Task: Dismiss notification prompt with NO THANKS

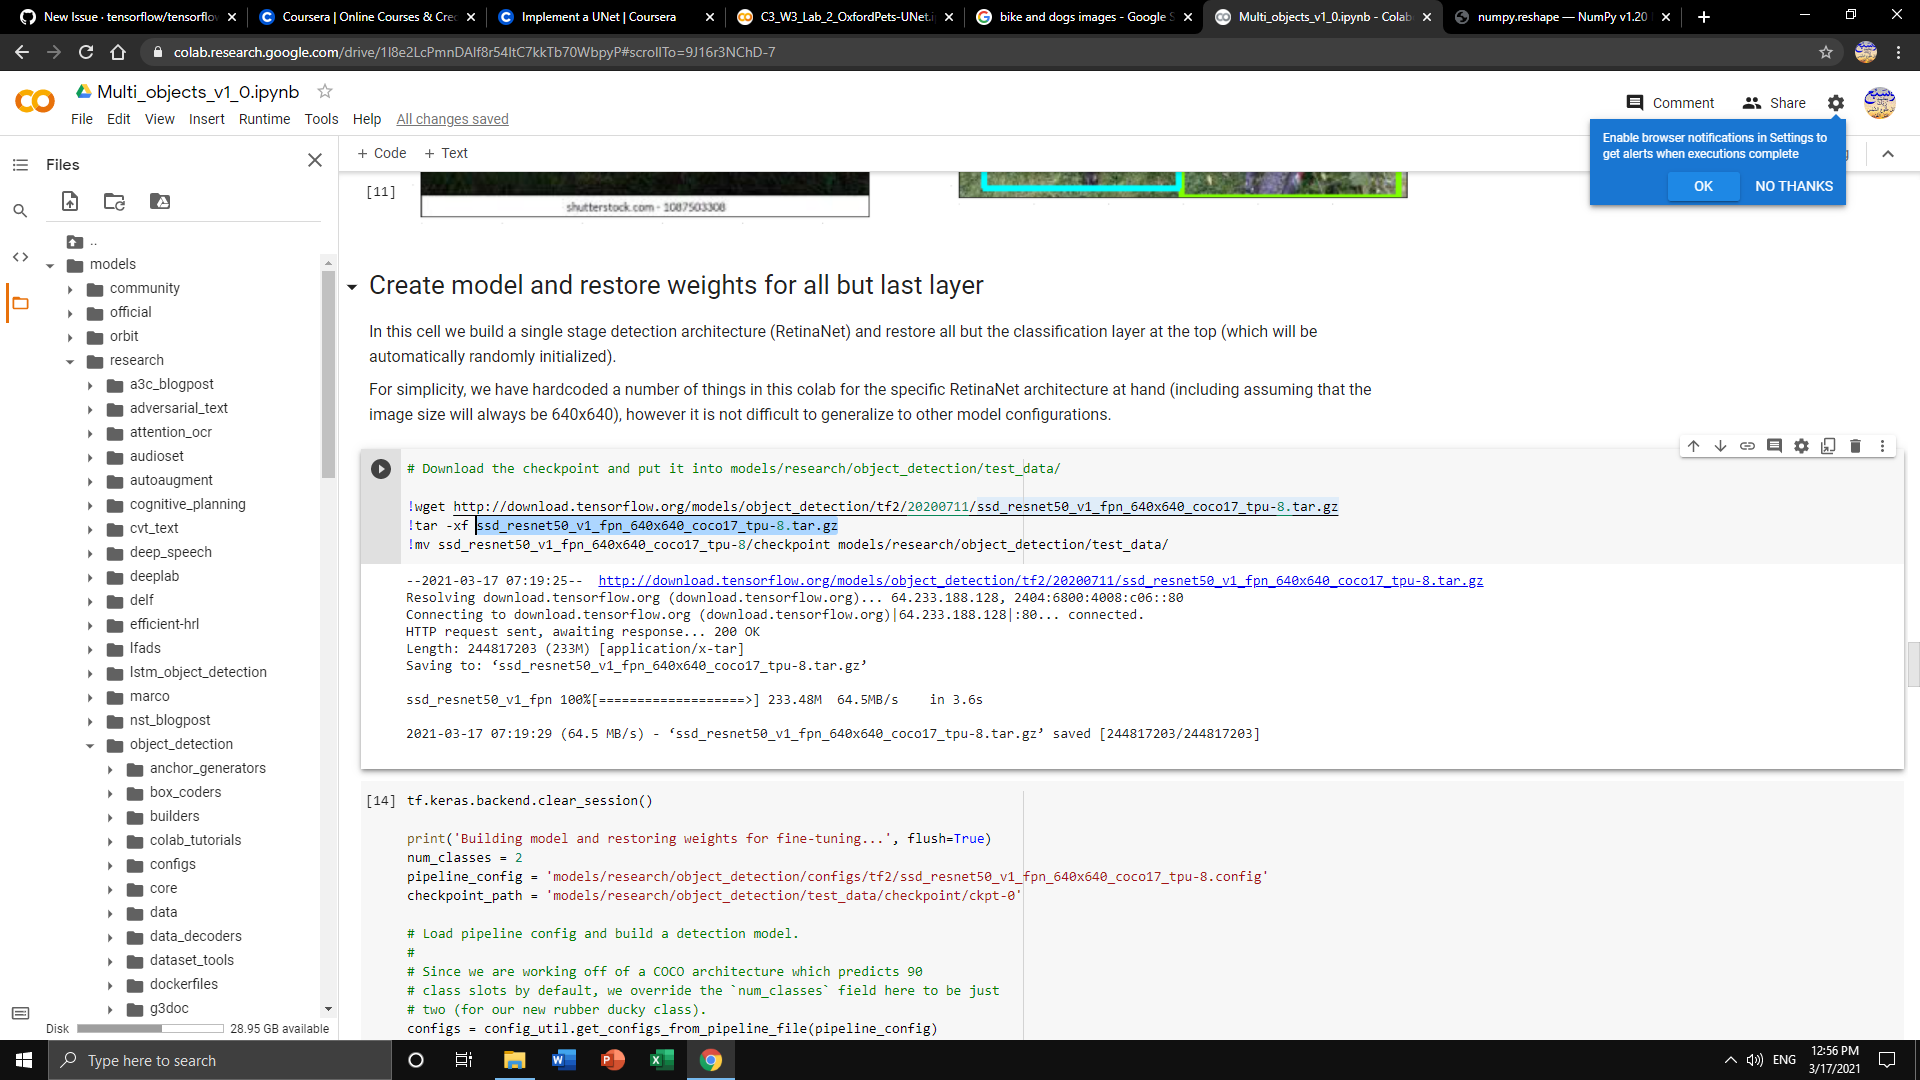Action: pyautogui.click(x=1794, y=186)
